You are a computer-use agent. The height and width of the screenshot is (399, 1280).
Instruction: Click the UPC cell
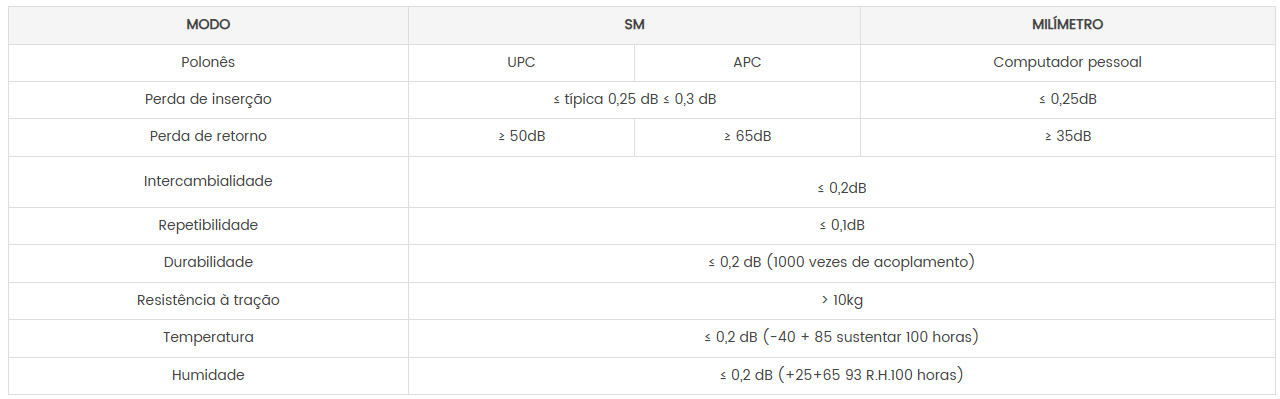(521, 62)
